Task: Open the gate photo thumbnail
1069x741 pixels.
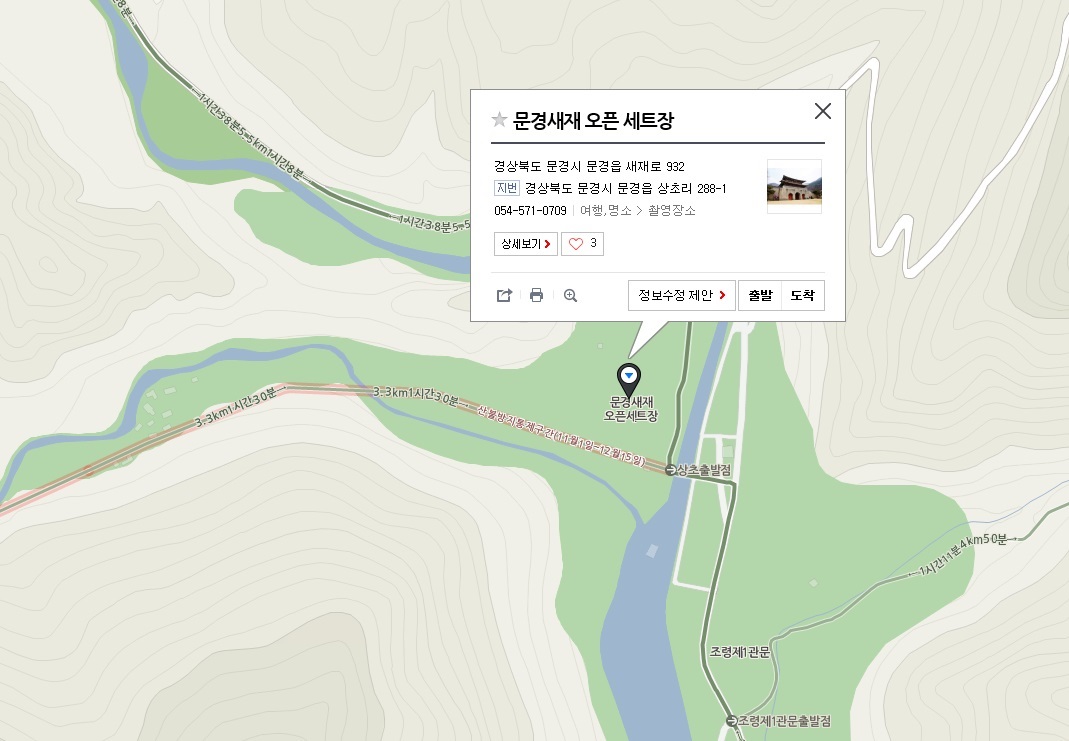Action: tap(794, 186)
